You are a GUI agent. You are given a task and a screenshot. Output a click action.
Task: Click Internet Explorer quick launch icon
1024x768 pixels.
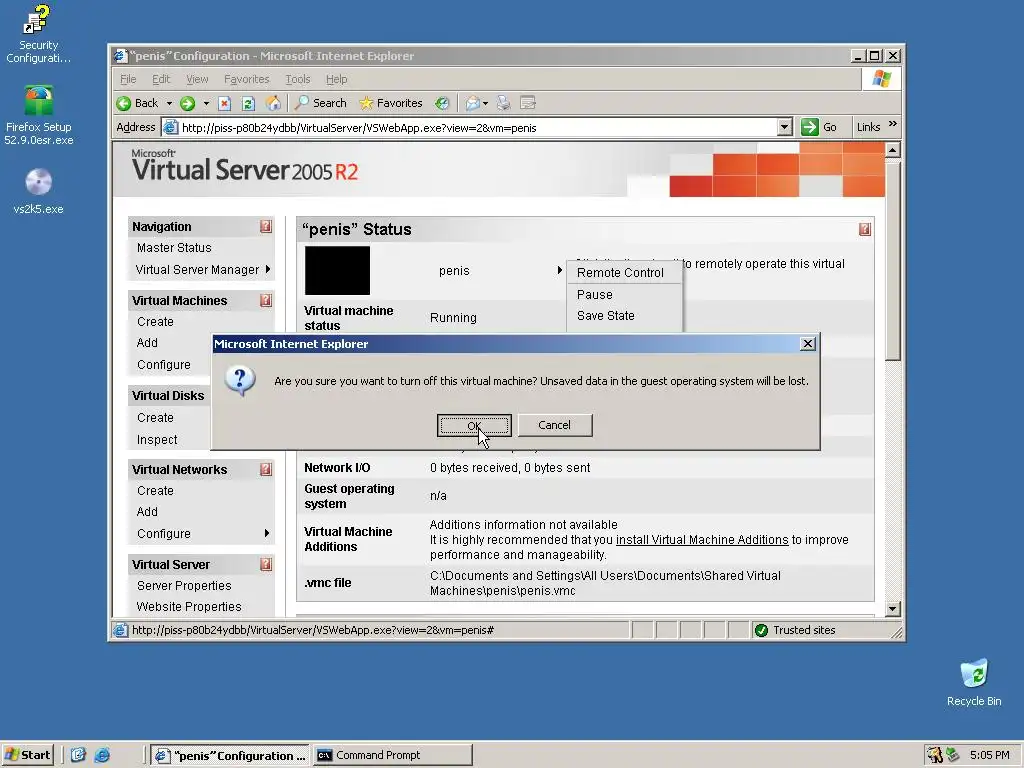[102, 755]
